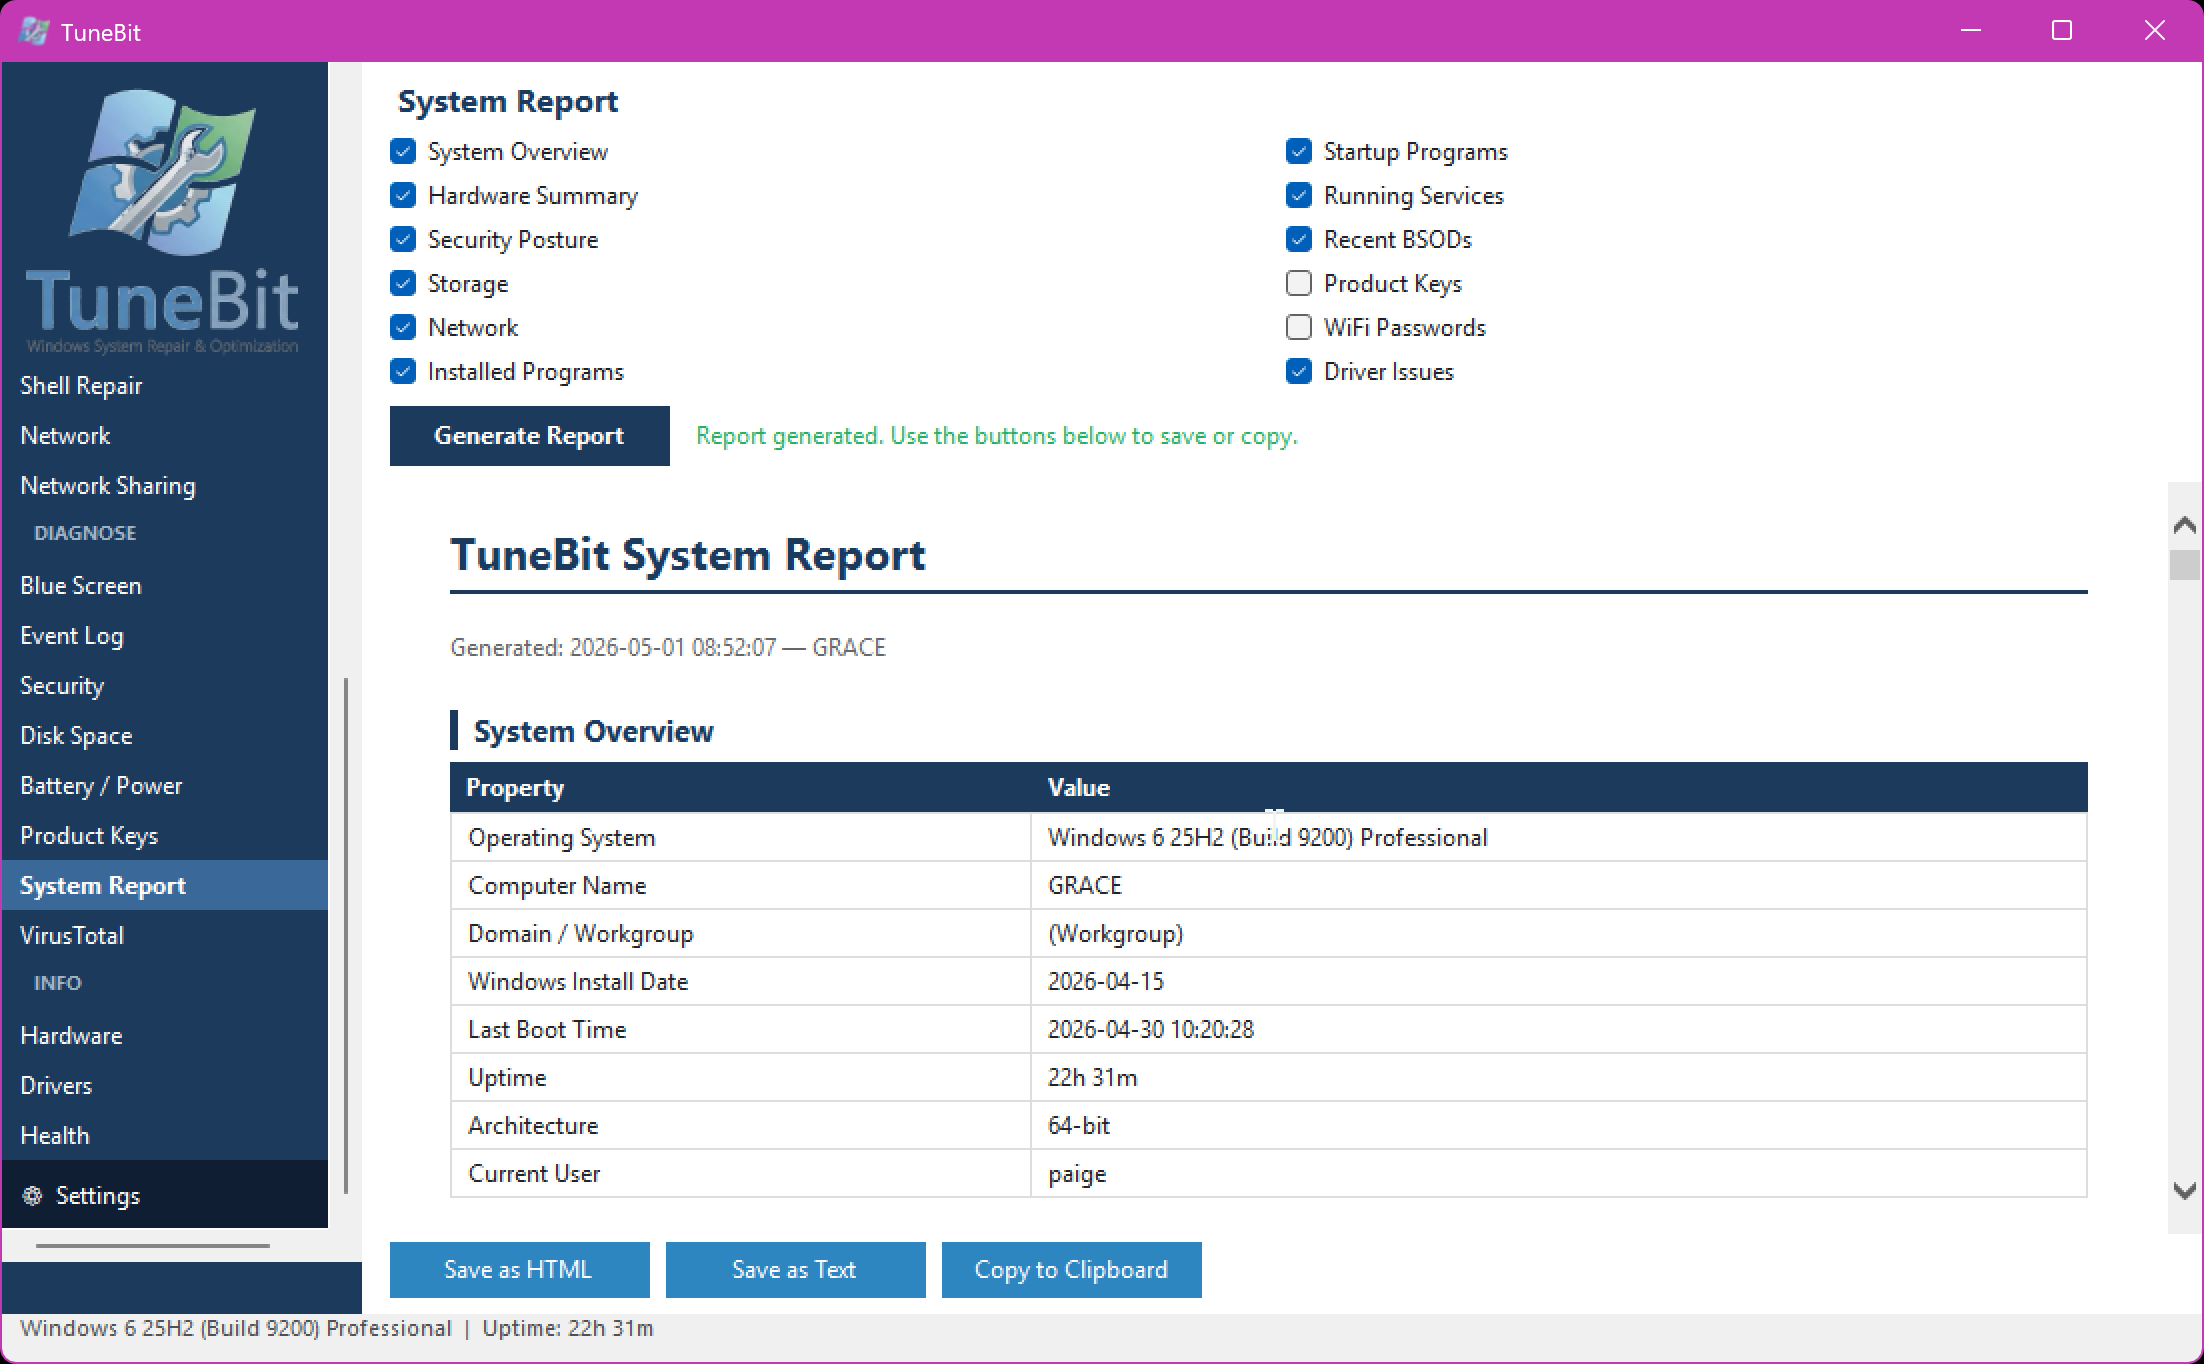Click the DIAGNOSE section label

tap(85, 533)
